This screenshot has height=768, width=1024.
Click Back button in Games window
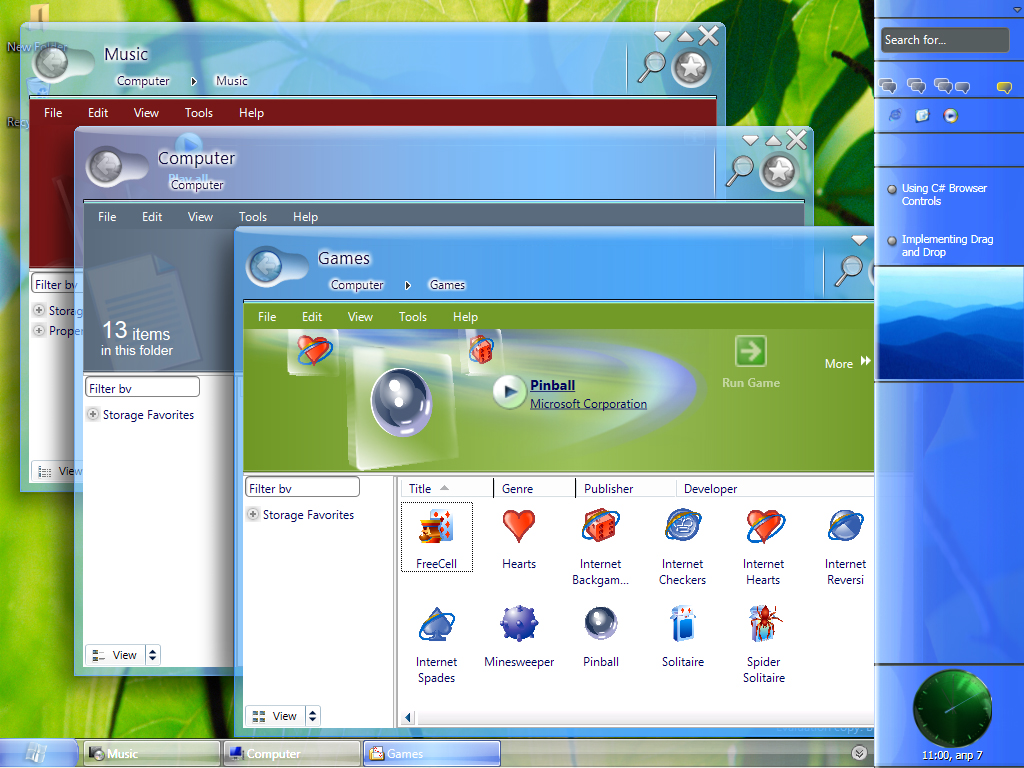266,266
